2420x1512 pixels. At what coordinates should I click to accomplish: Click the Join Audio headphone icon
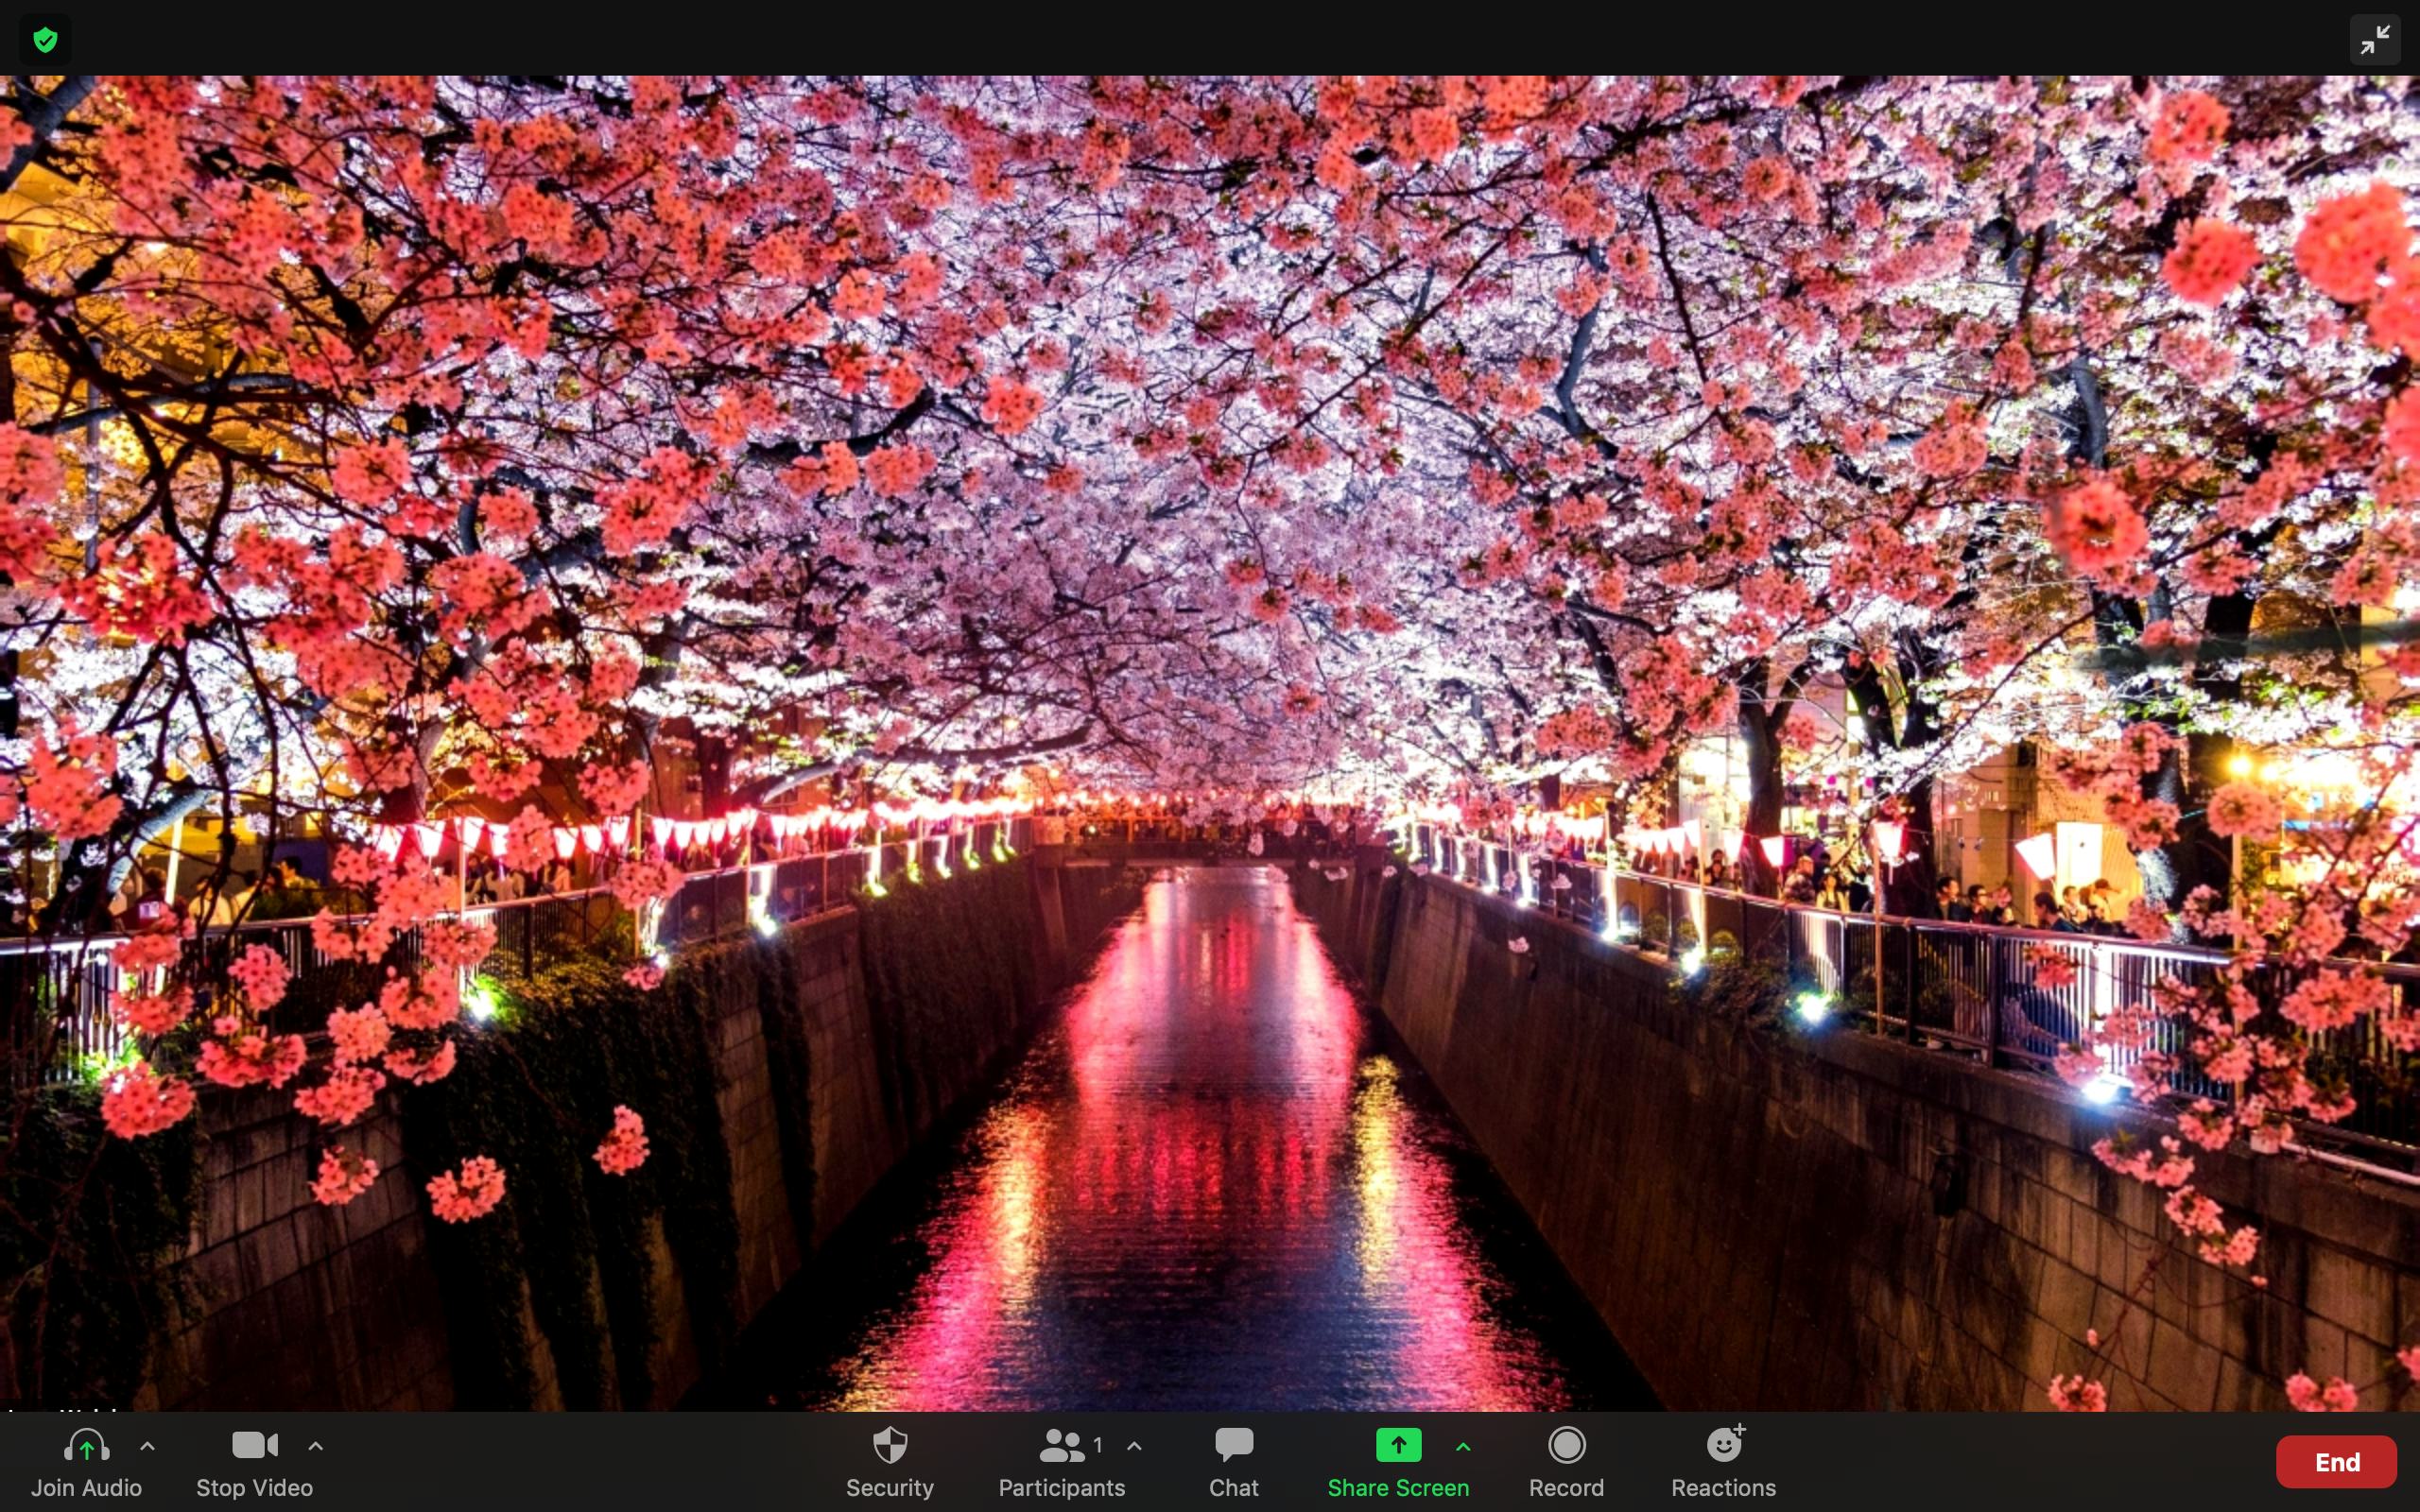point(86,1446)
